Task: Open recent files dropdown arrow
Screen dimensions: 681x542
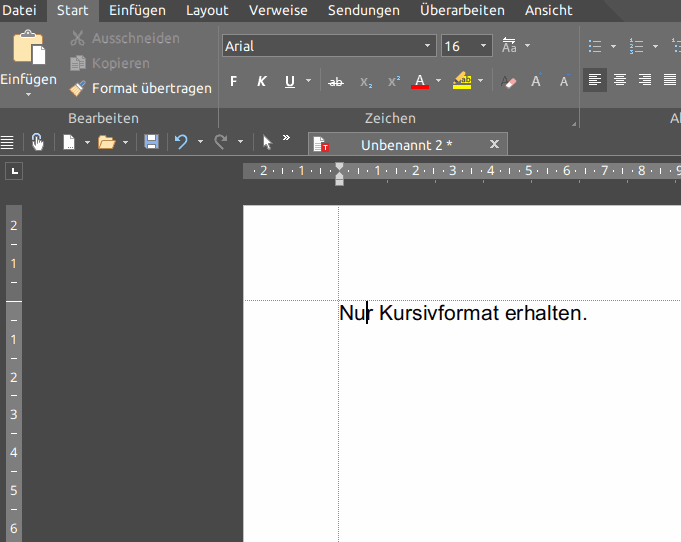Action: 125,142
